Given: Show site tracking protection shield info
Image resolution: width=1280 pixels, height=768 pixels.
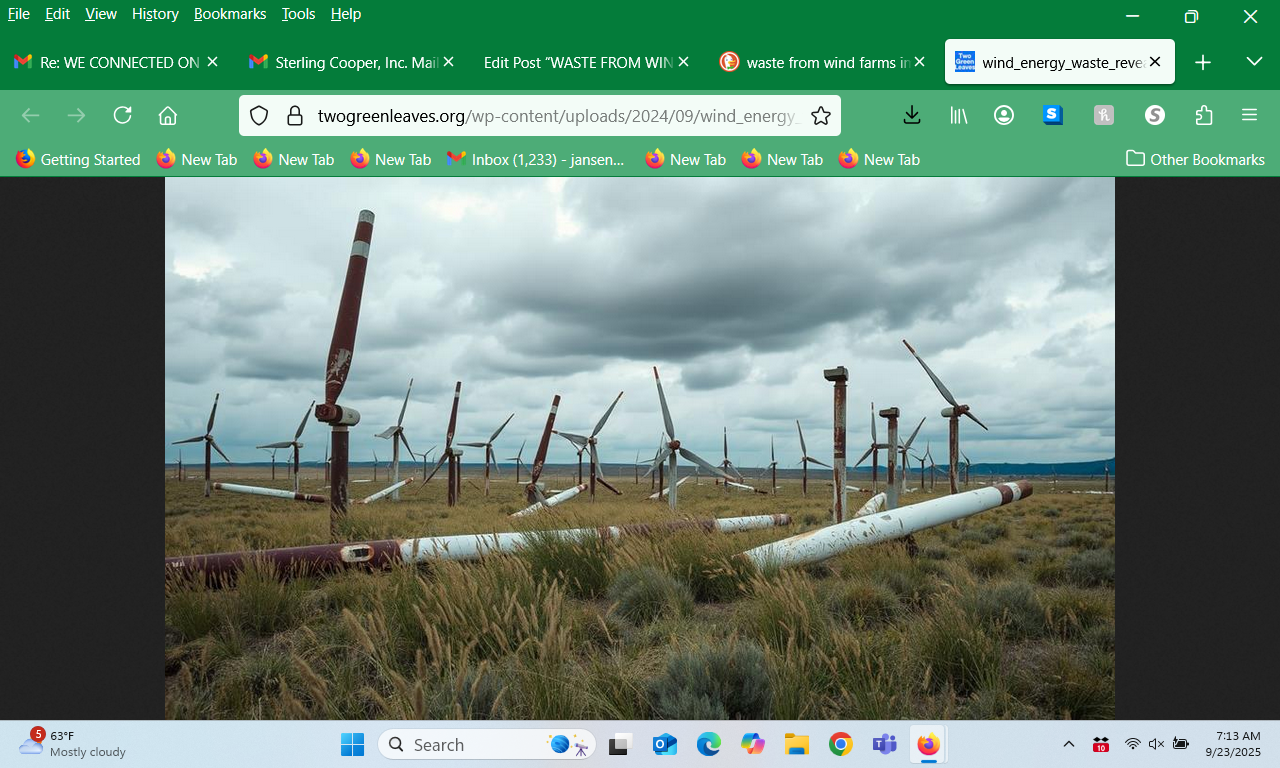Looking at the screenshot, I should pyautogui.click(x=259, y=116).
